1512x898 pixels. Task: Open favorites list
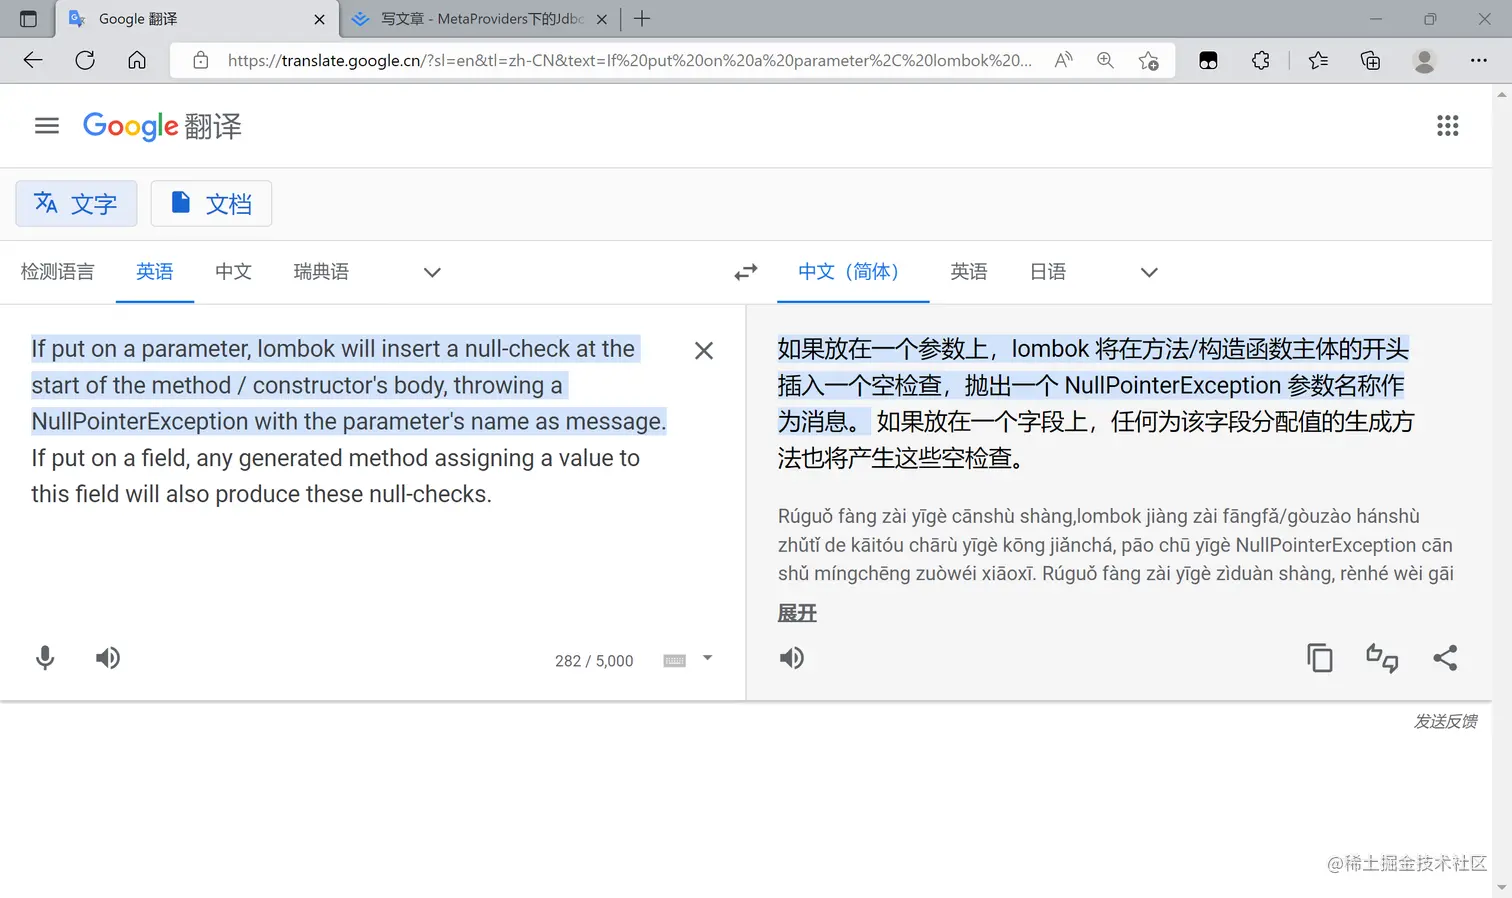click(x=1318, y=60)
